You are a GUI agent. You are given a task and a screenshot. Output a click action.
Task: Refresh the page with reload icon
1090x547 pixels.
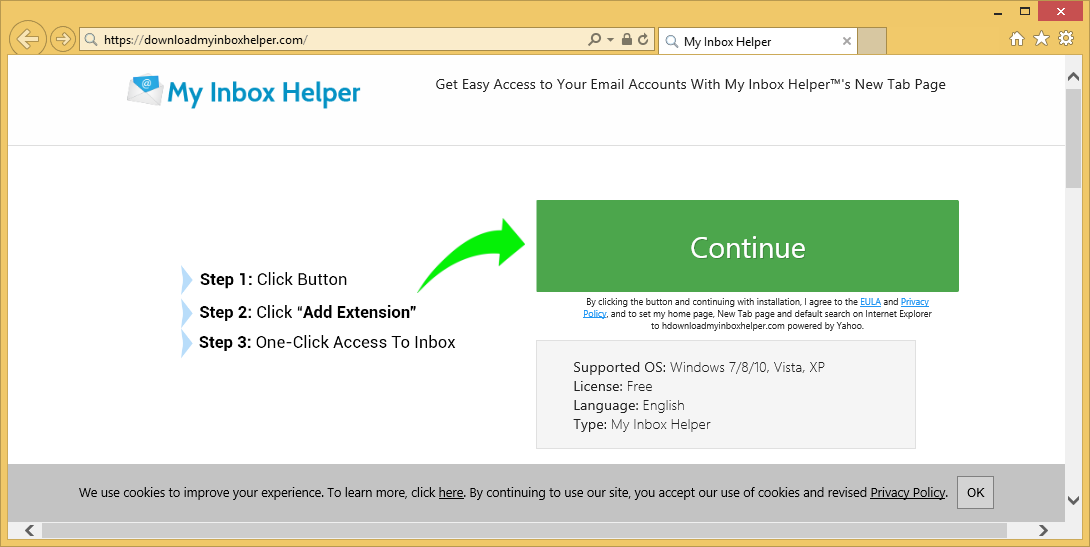coord(643,40)
